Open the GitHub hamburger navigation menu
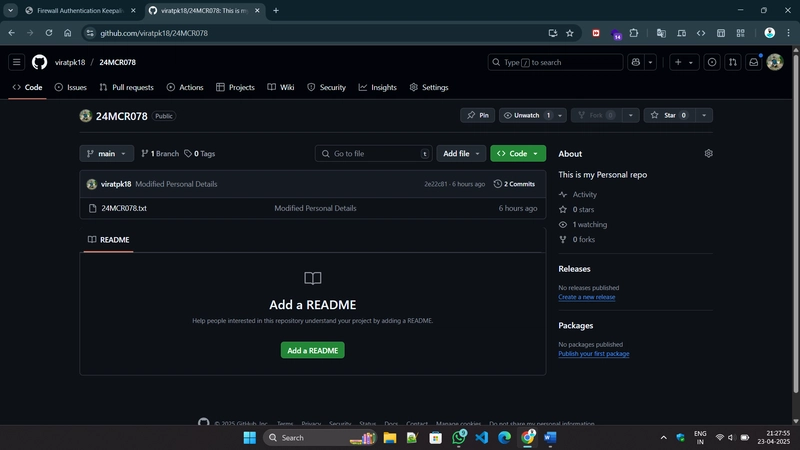This screenshot has width=800, height=450. 16,62
